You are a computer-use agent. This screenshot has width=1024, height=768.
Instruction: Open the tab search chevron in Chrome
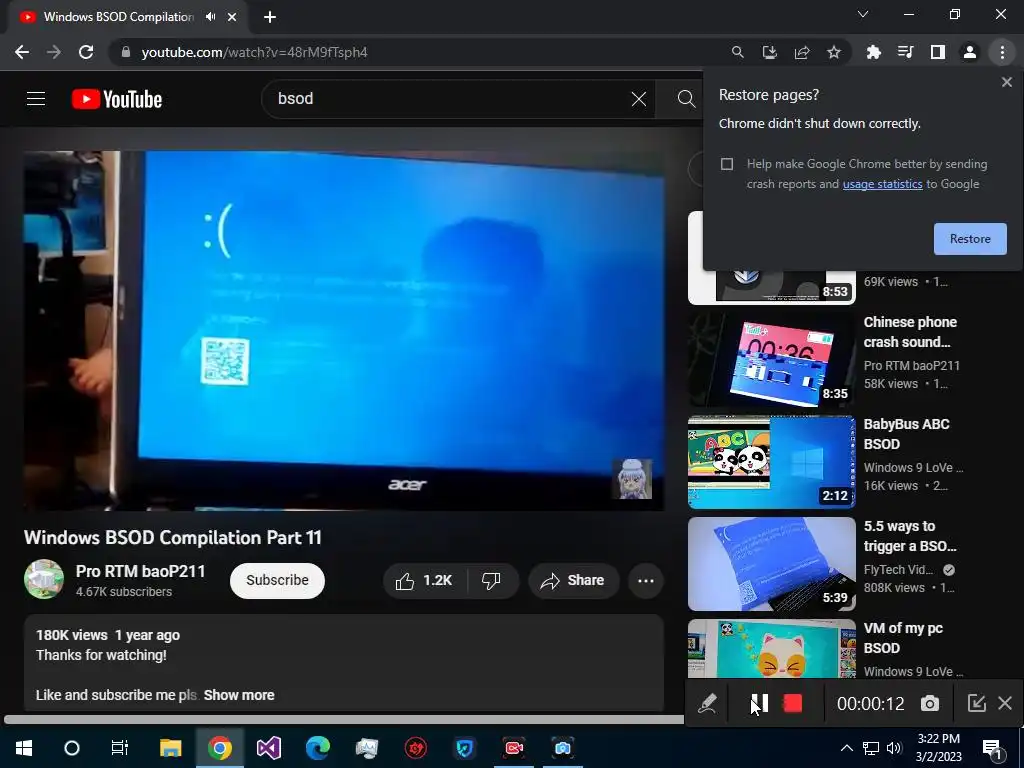point(863,14)
